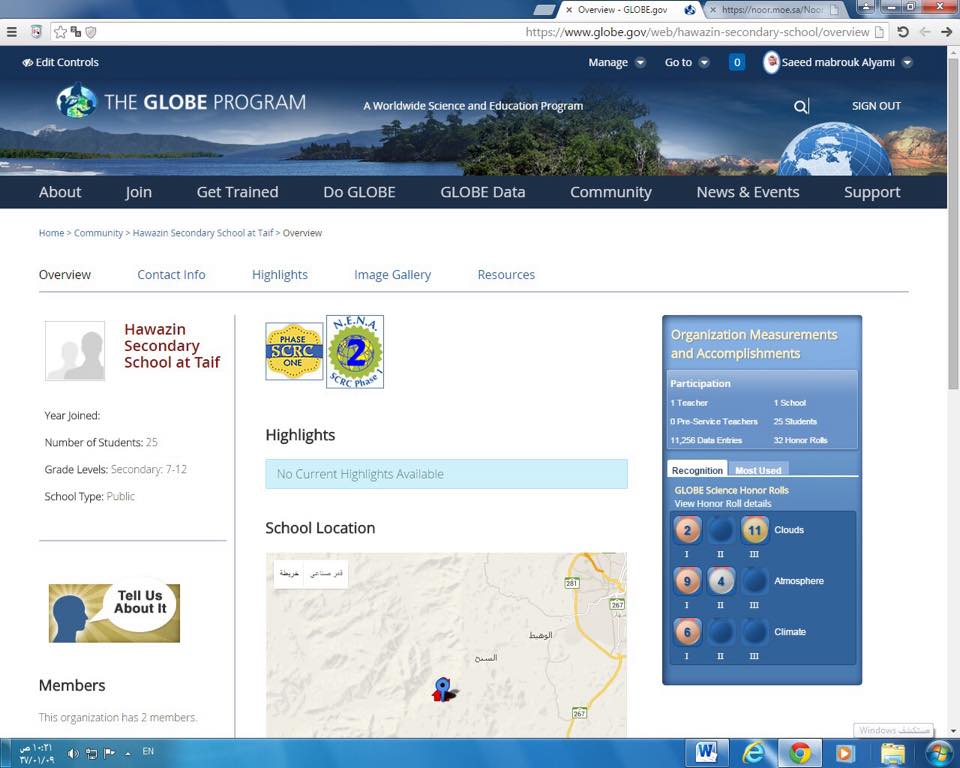Select the Recognition tab
The width and height of the screenshot is (960, 768).
coord(697,470)
